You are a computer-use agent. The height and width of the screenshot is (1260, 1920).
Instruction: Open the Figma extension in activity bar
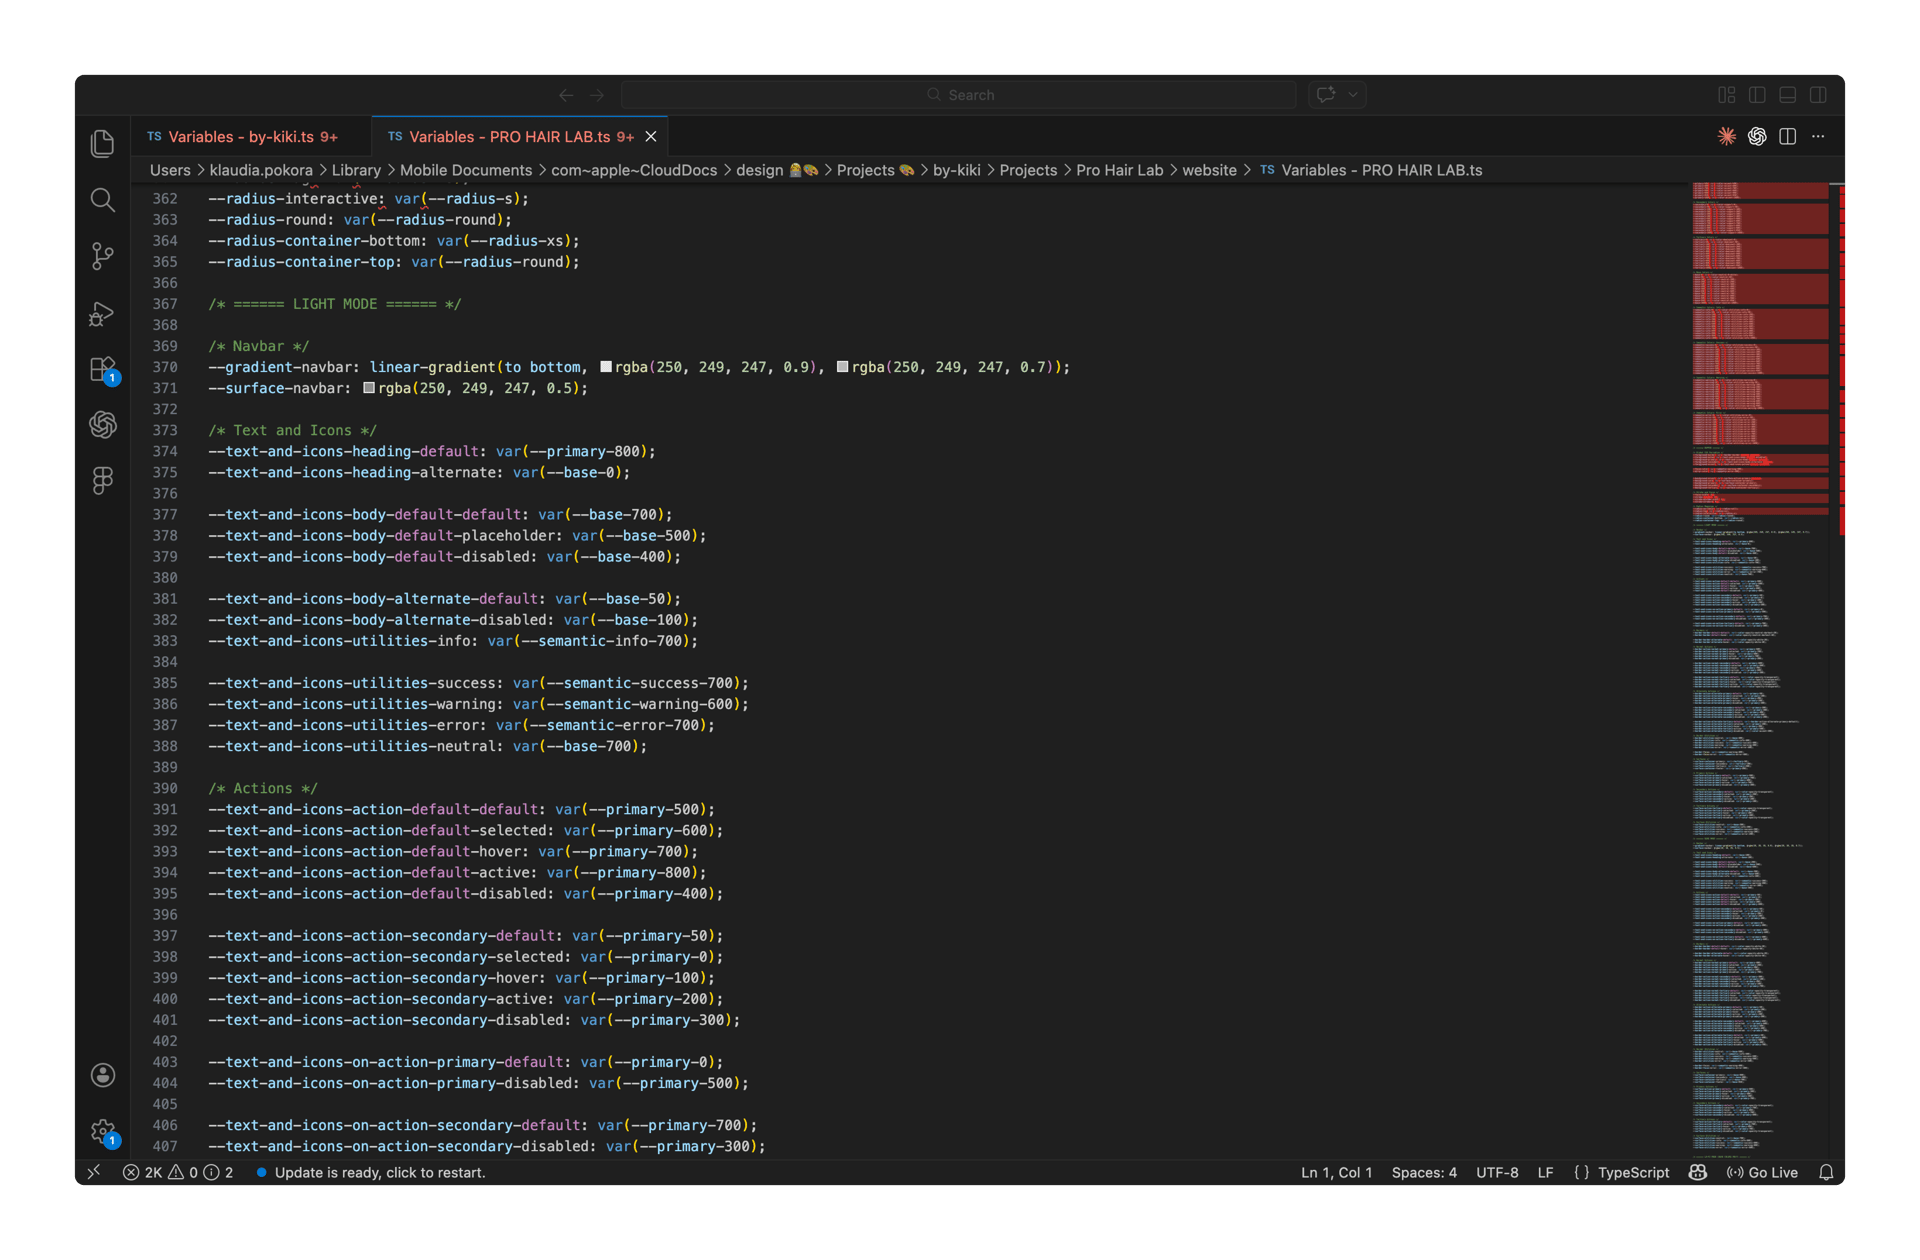pos(102,481)
